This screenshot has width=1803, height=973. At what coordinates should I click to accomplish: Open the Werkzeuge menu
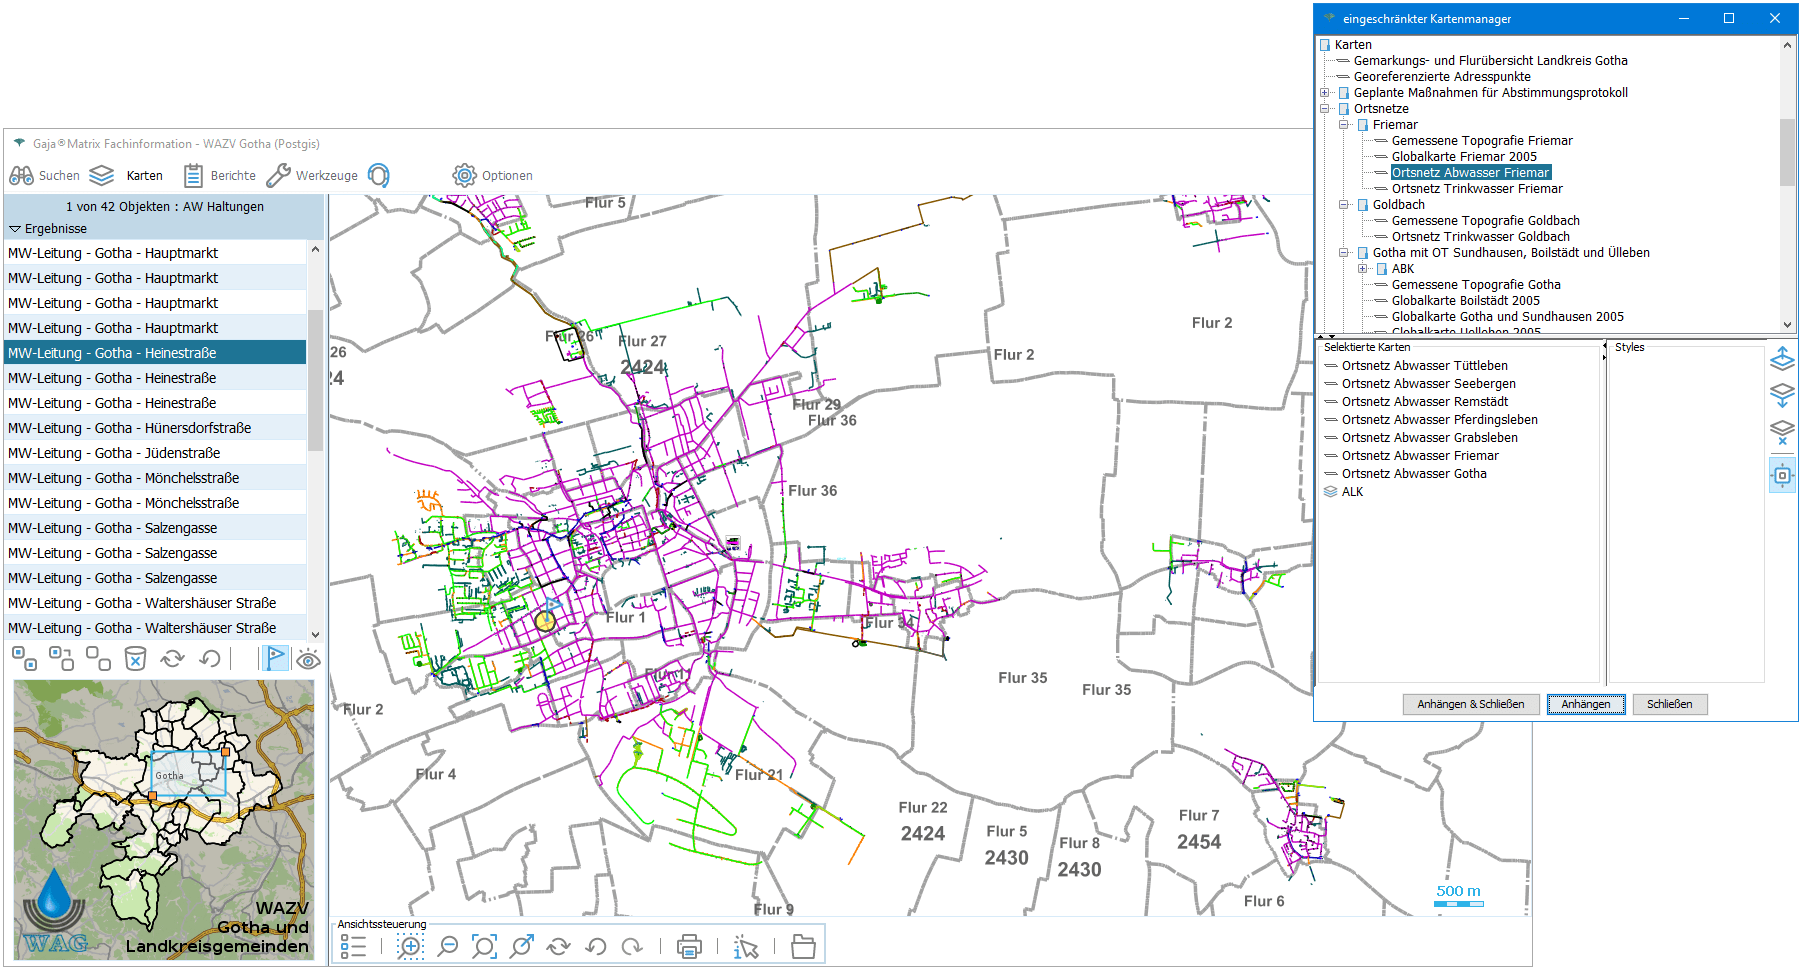pyautogui.click(x=312, y=176)
